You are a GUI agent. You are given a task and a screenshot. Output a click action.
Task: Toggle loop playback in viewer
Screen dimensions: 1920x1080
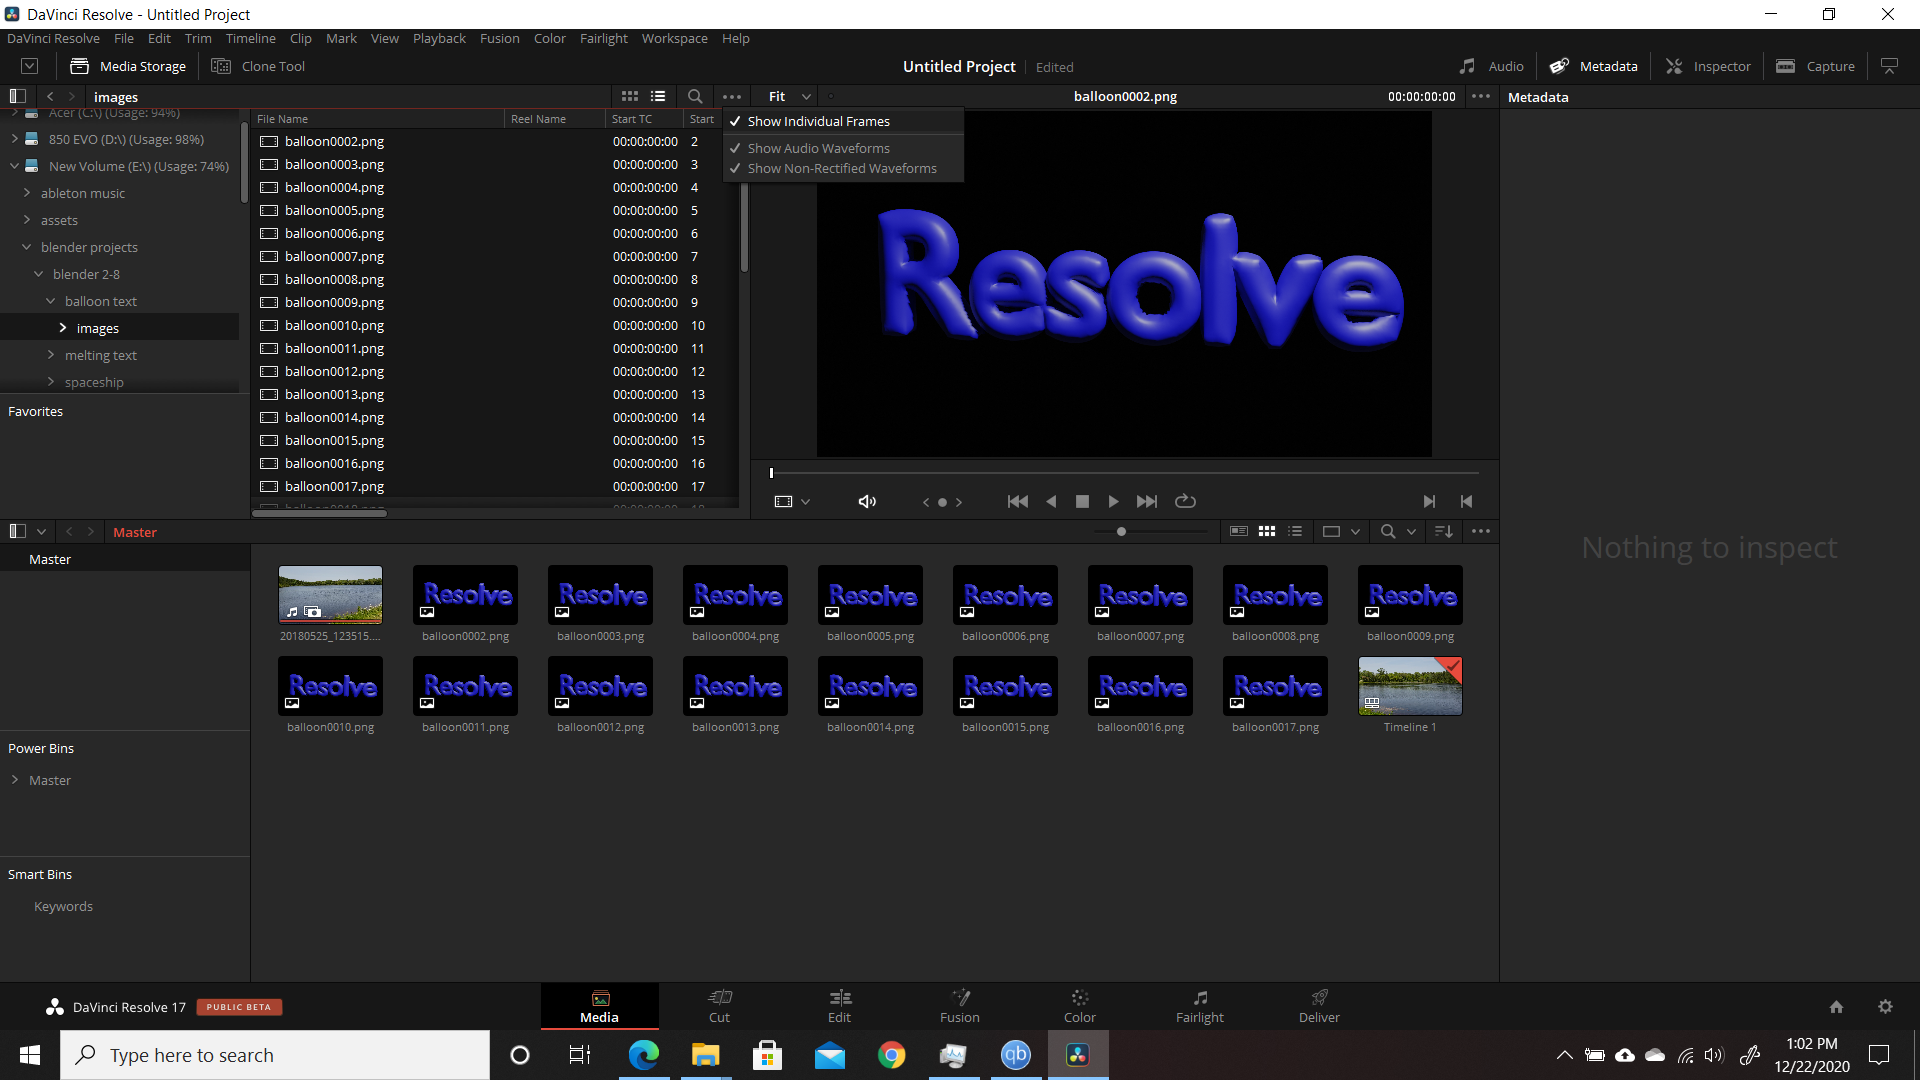(x=1185, y=501)
